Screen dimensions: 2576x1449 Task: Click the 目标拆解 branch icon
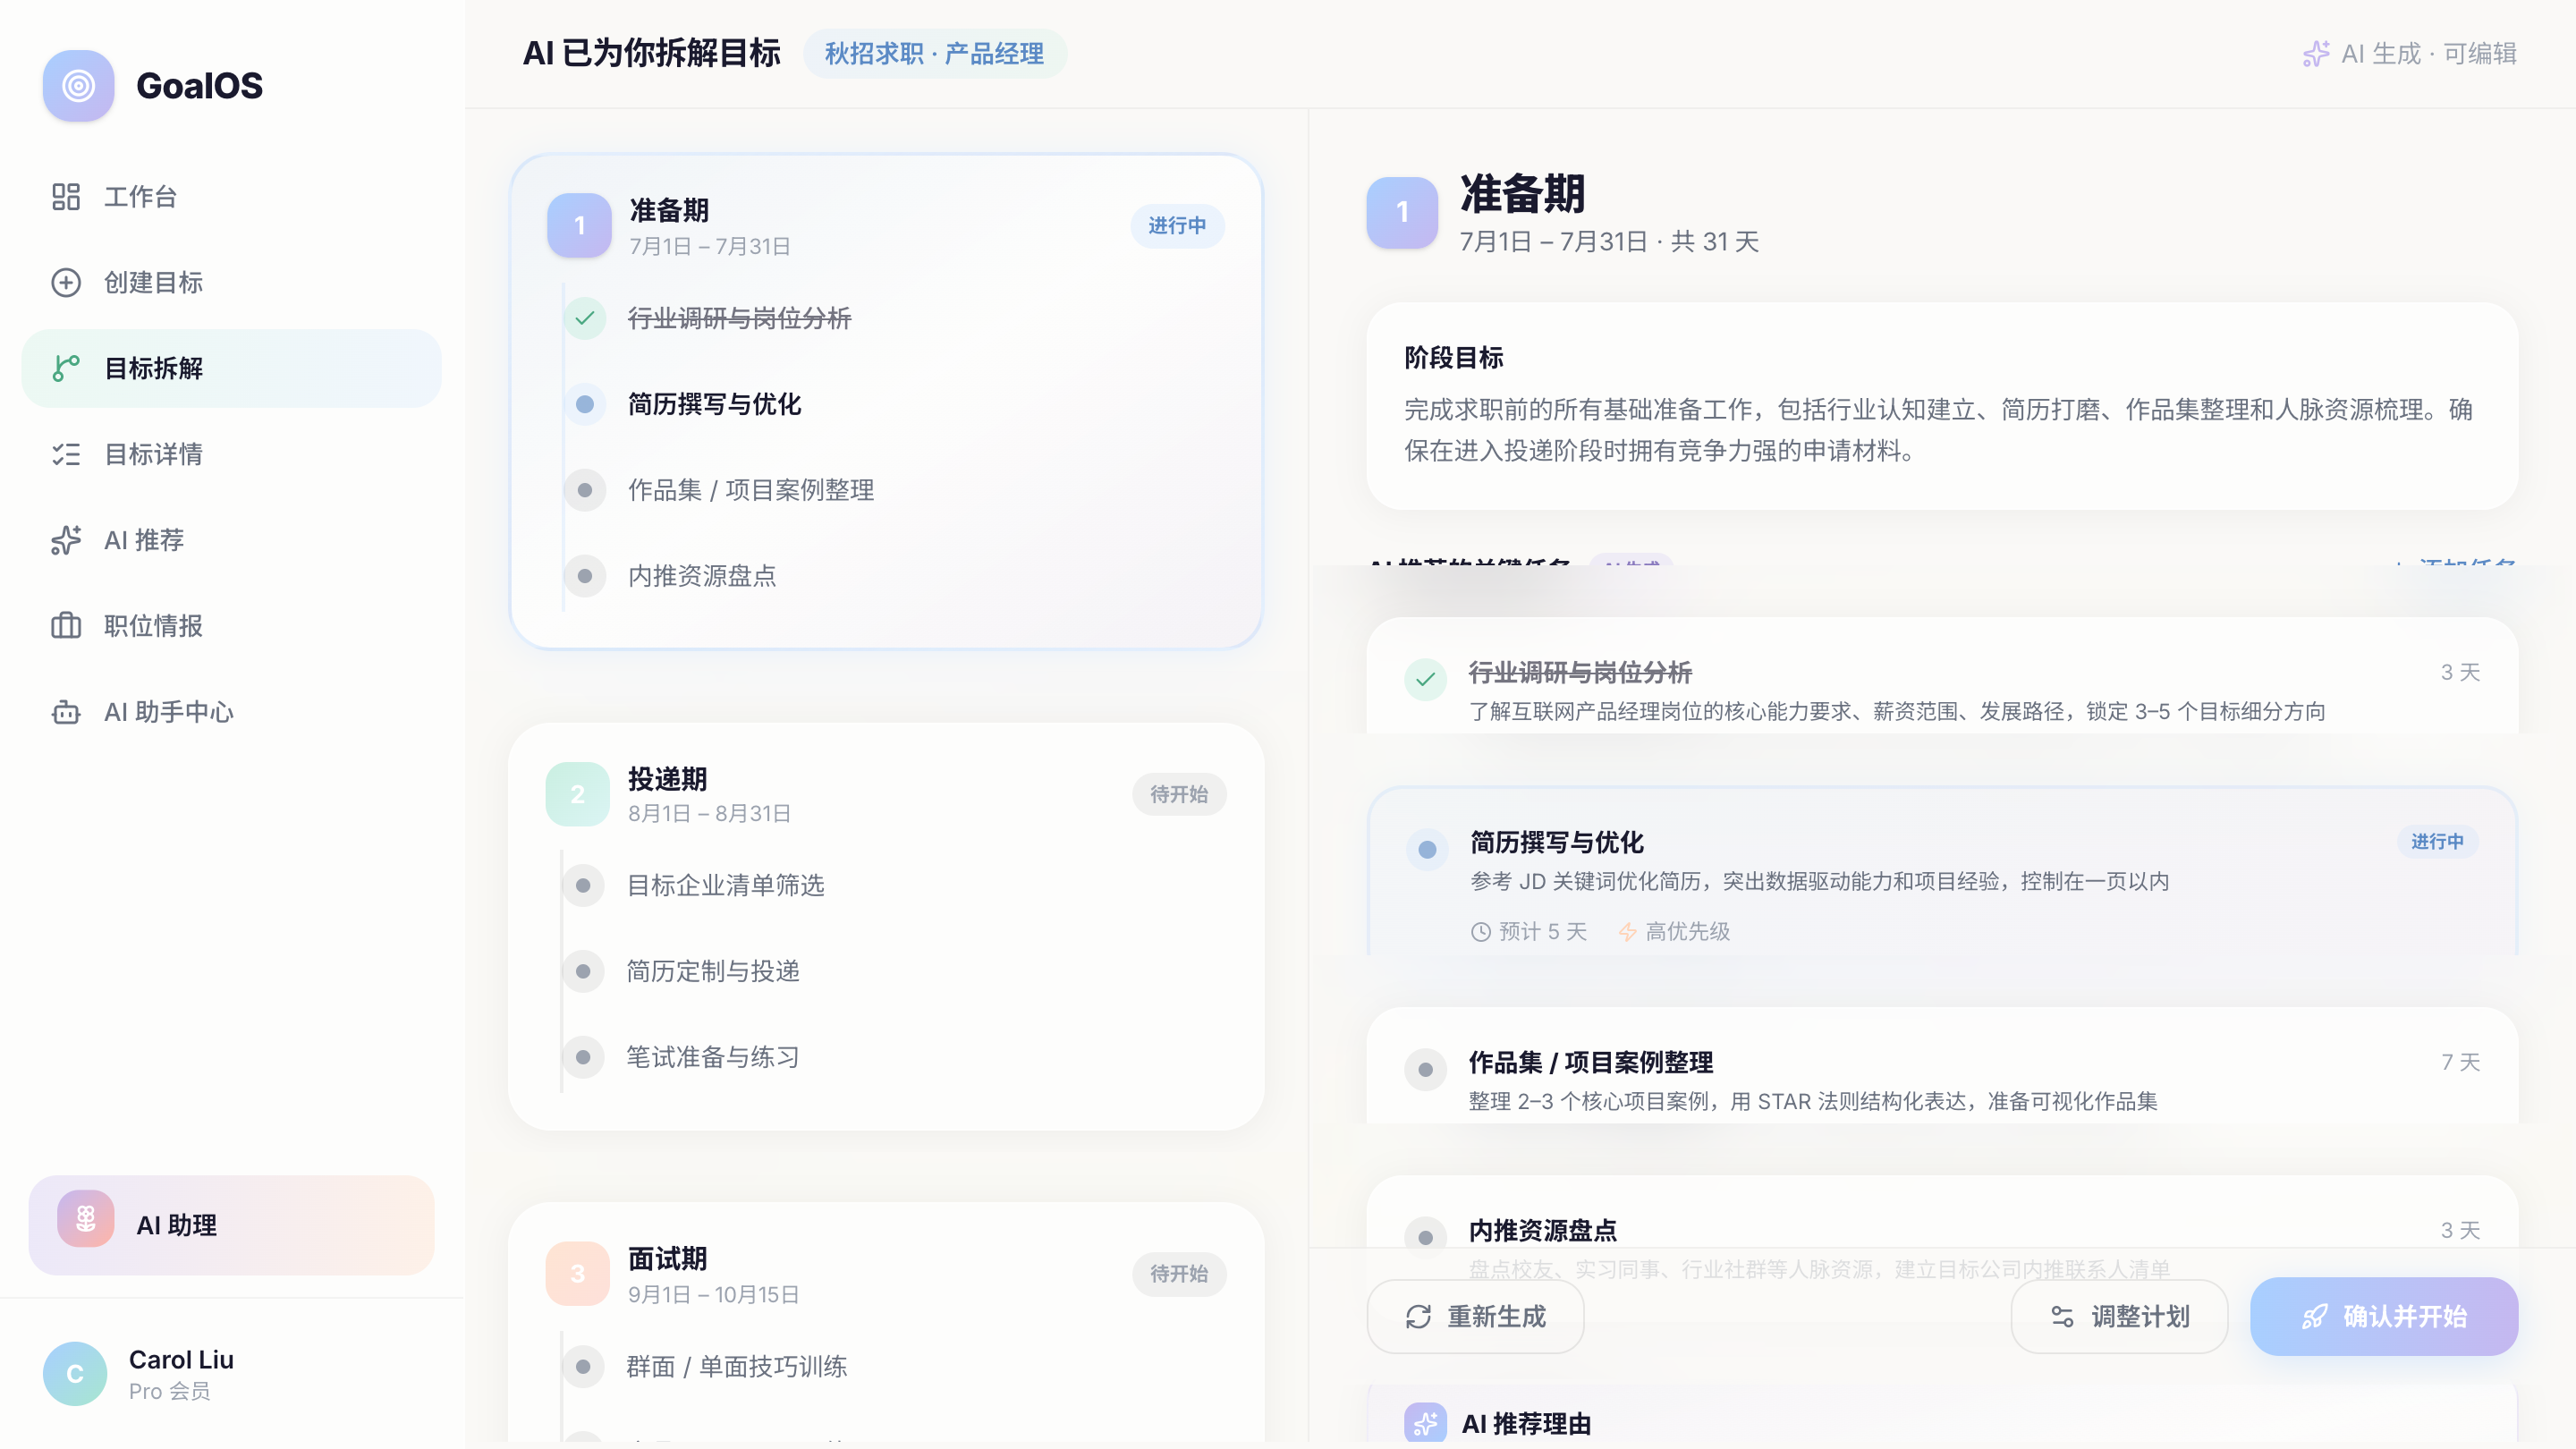(66, 369)
